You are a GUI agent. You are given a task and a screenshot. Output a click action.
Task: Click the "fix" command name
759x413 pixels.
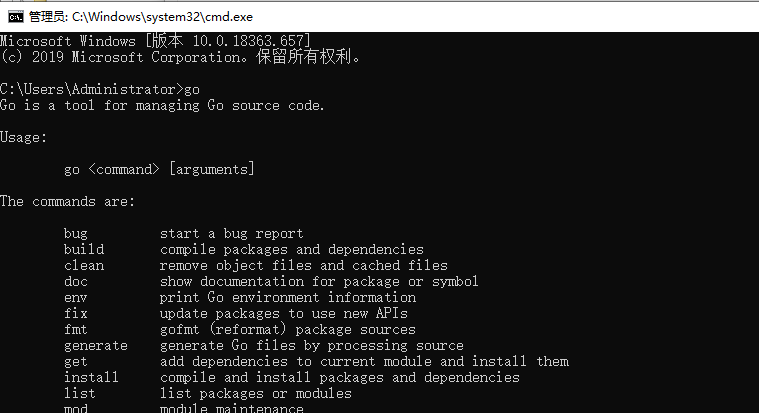click(76, 313)
